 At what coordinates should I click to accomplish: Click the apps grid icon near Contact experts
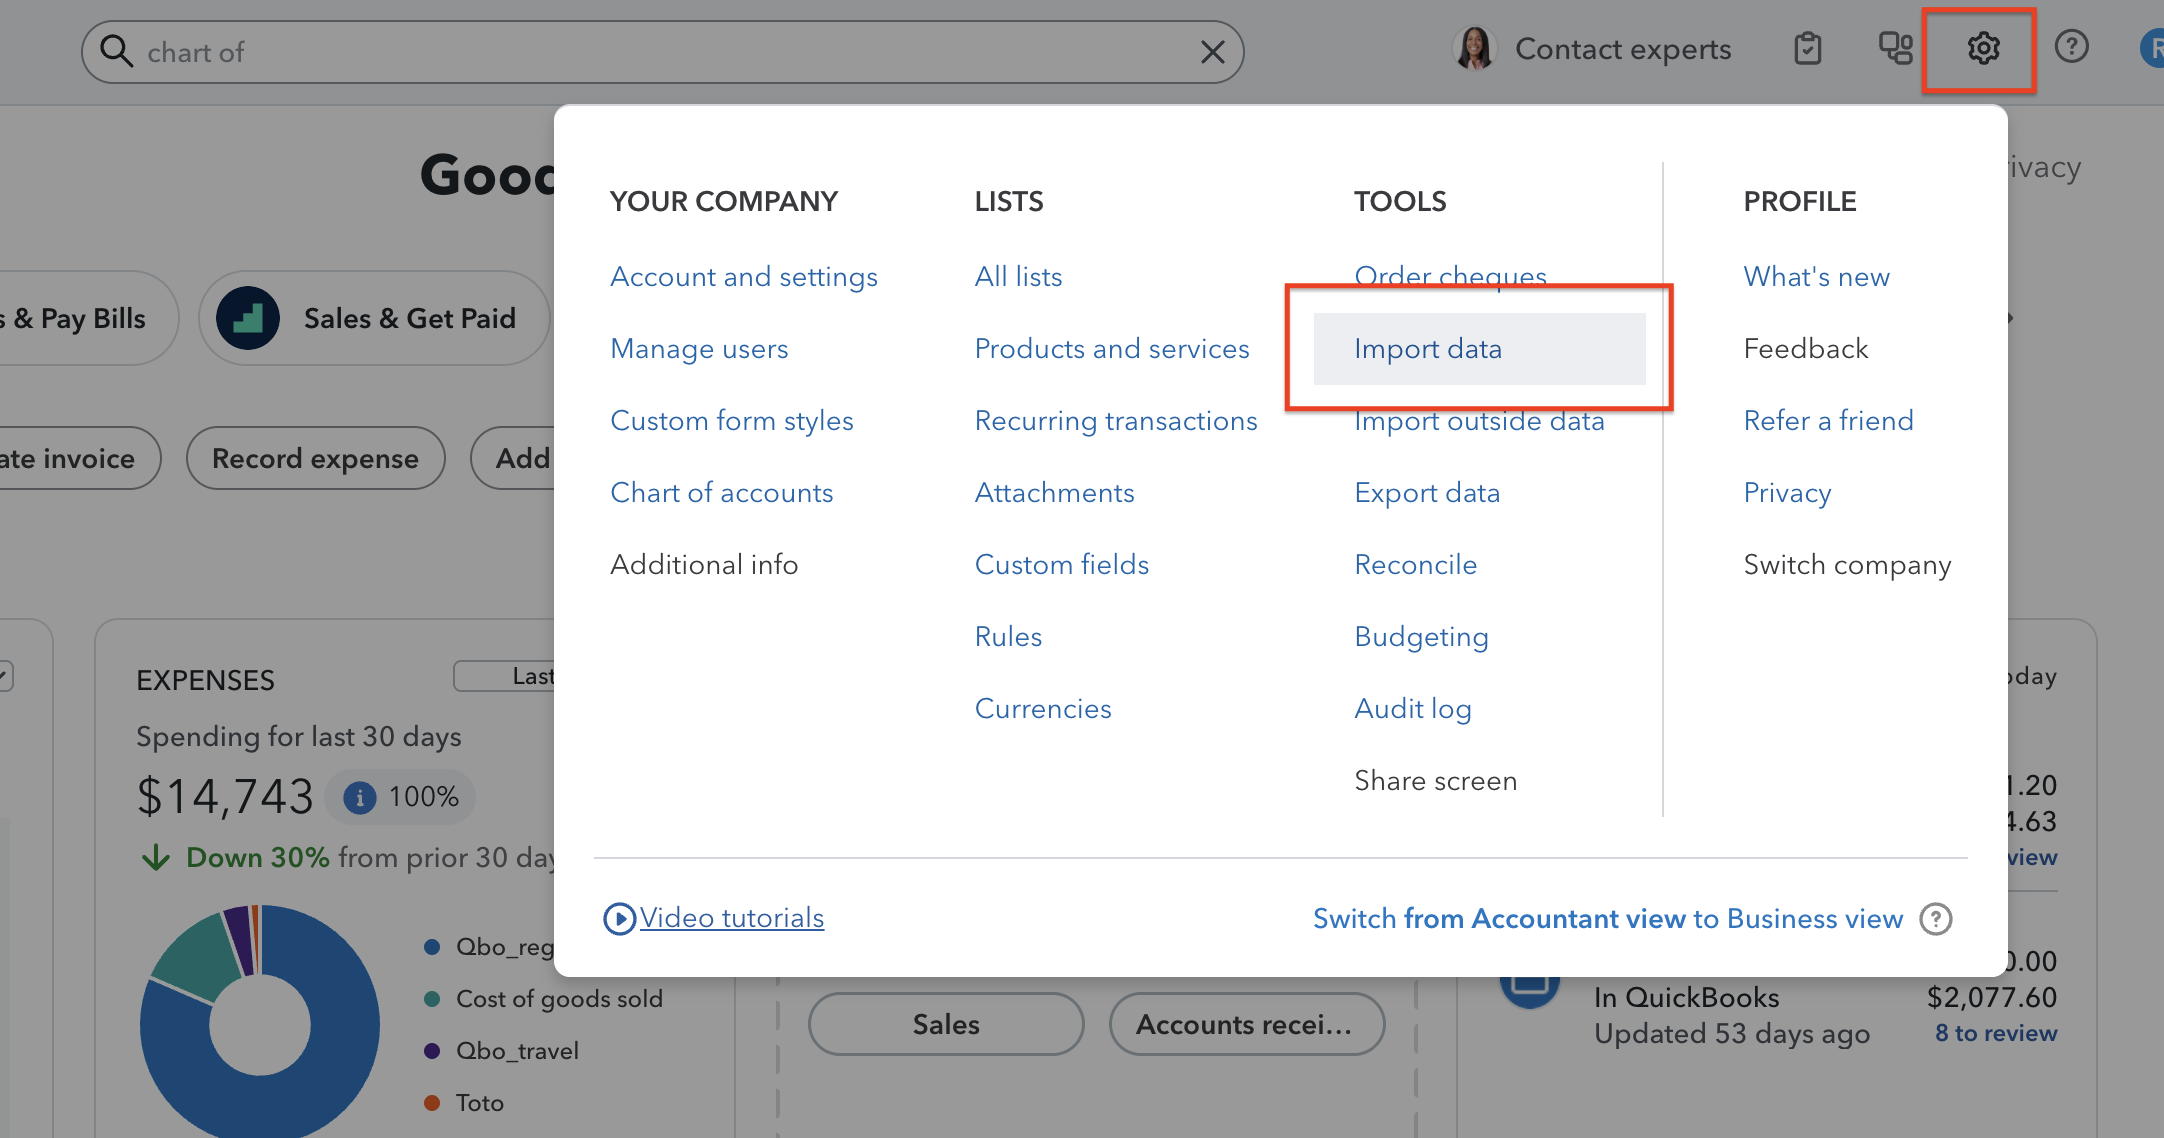point(1895,47)
